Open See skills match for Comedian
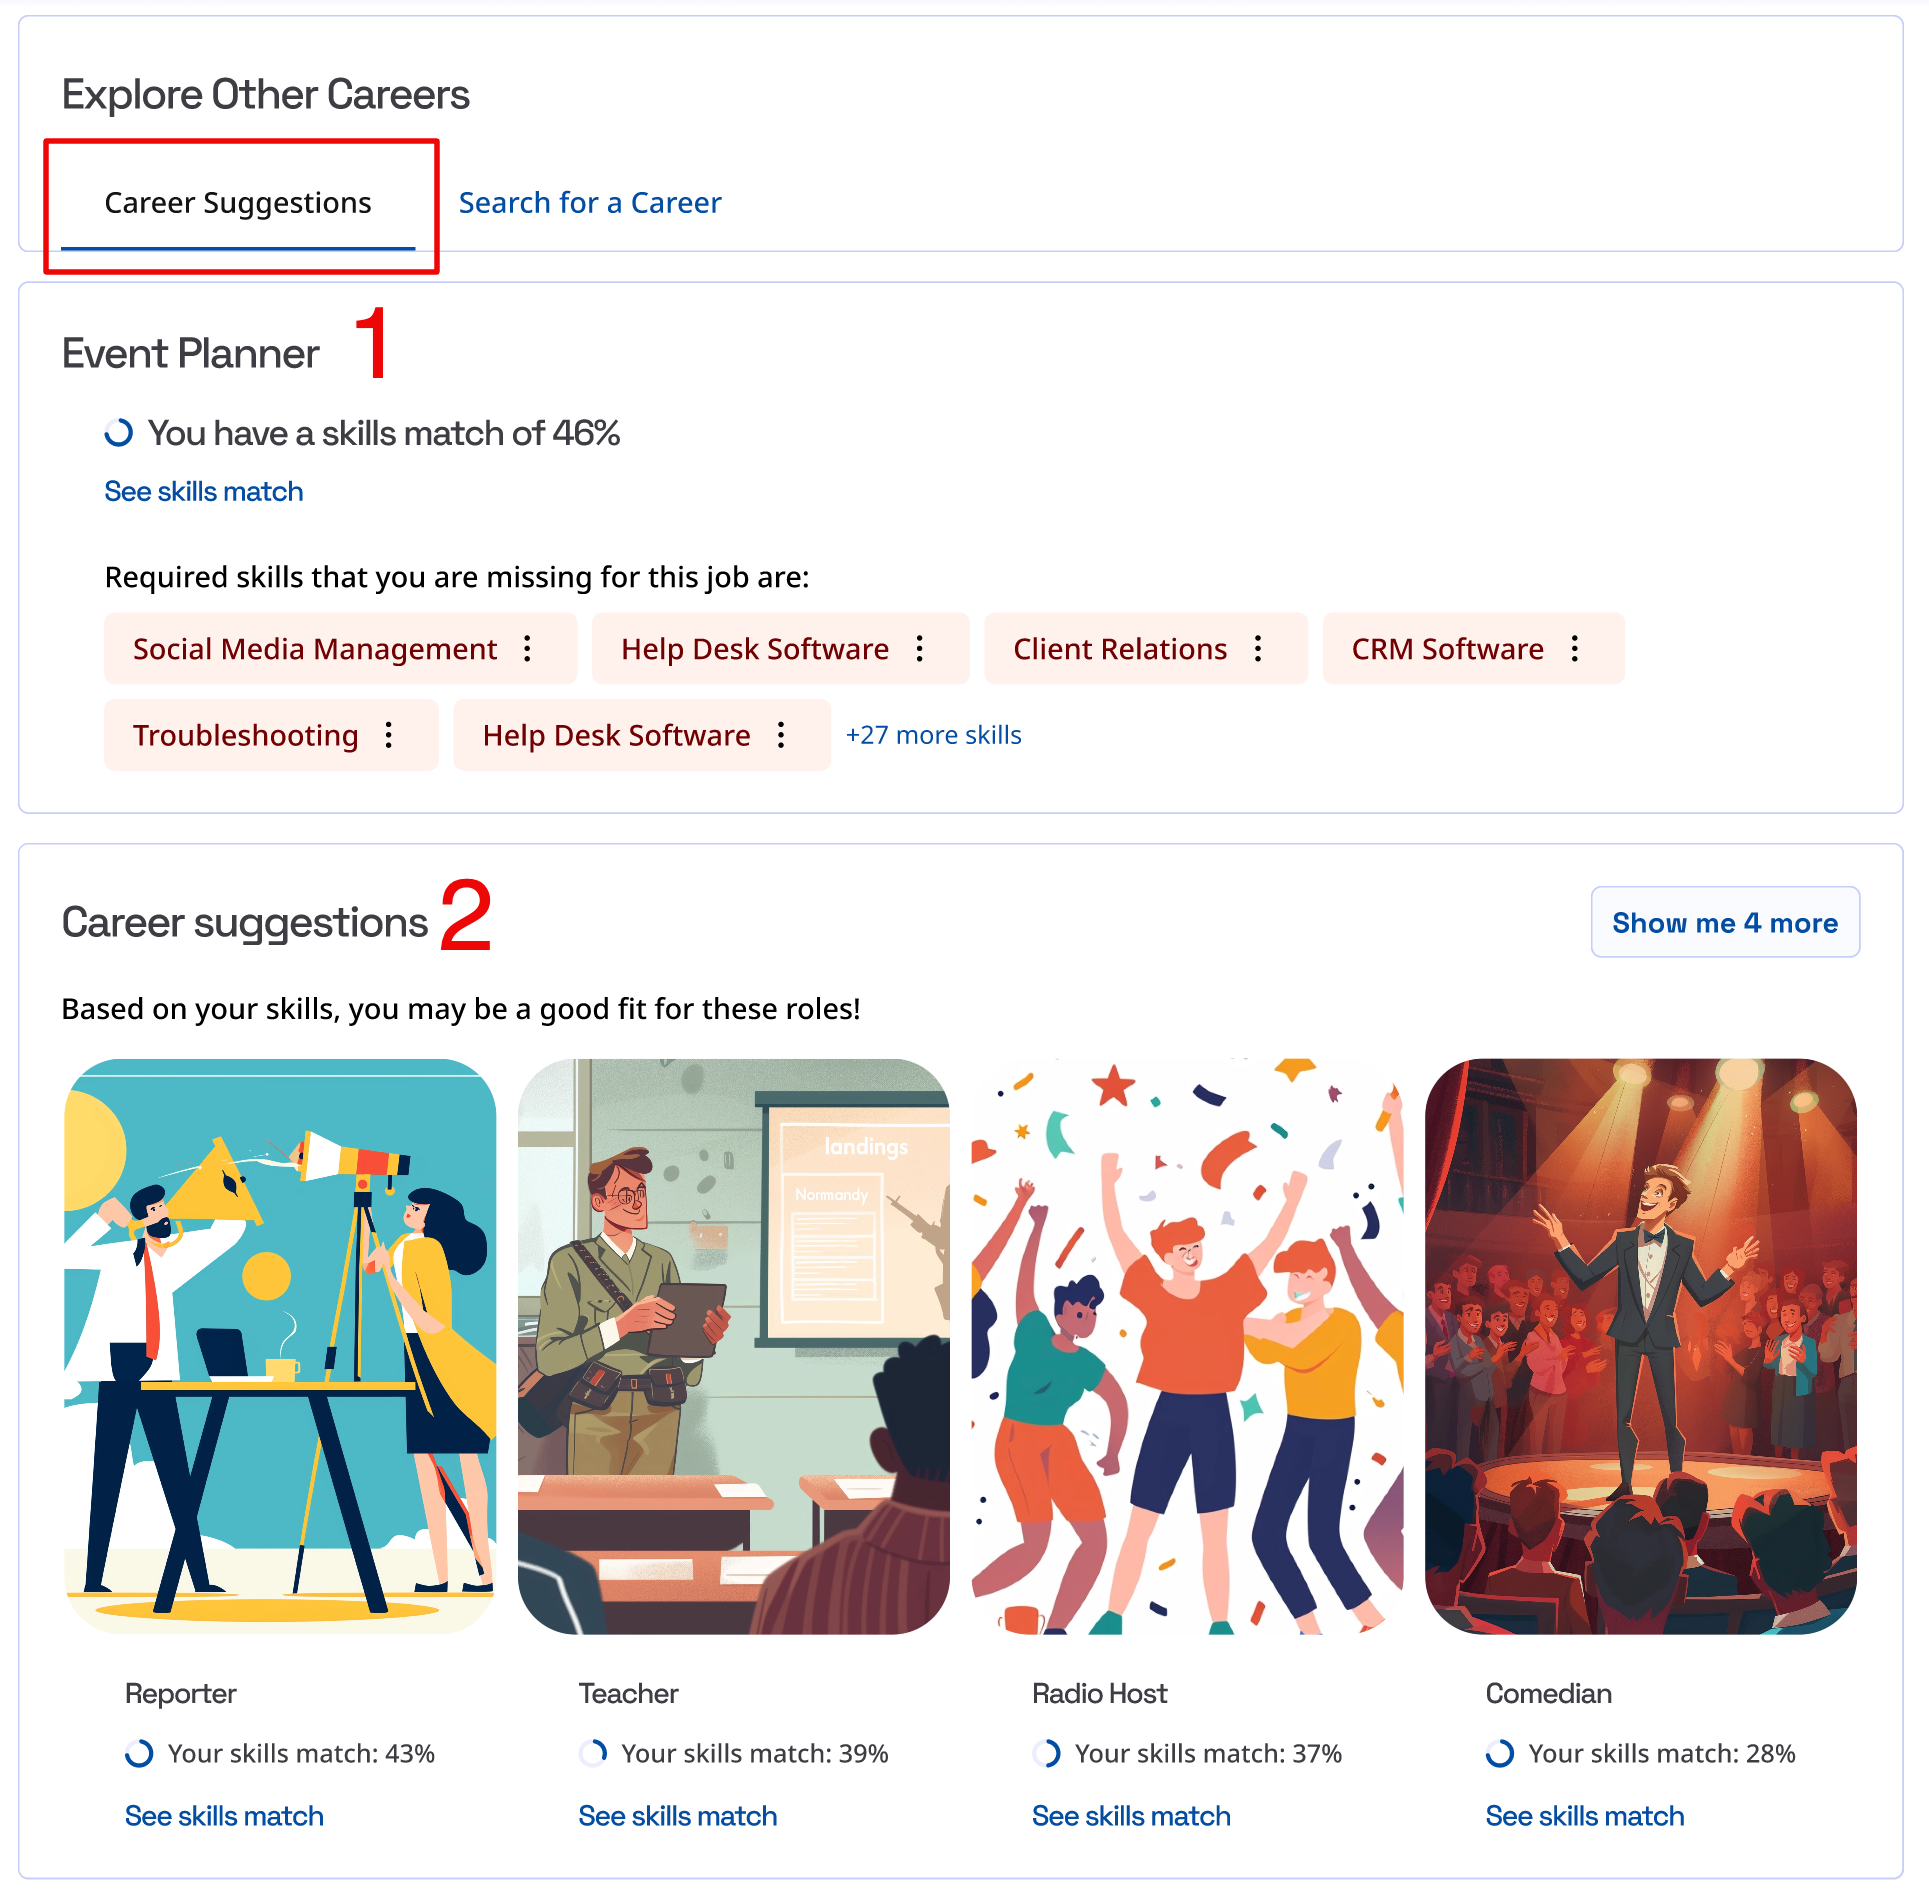Screen dimensions: 1929x1890 click(x=1584, y=1815)
